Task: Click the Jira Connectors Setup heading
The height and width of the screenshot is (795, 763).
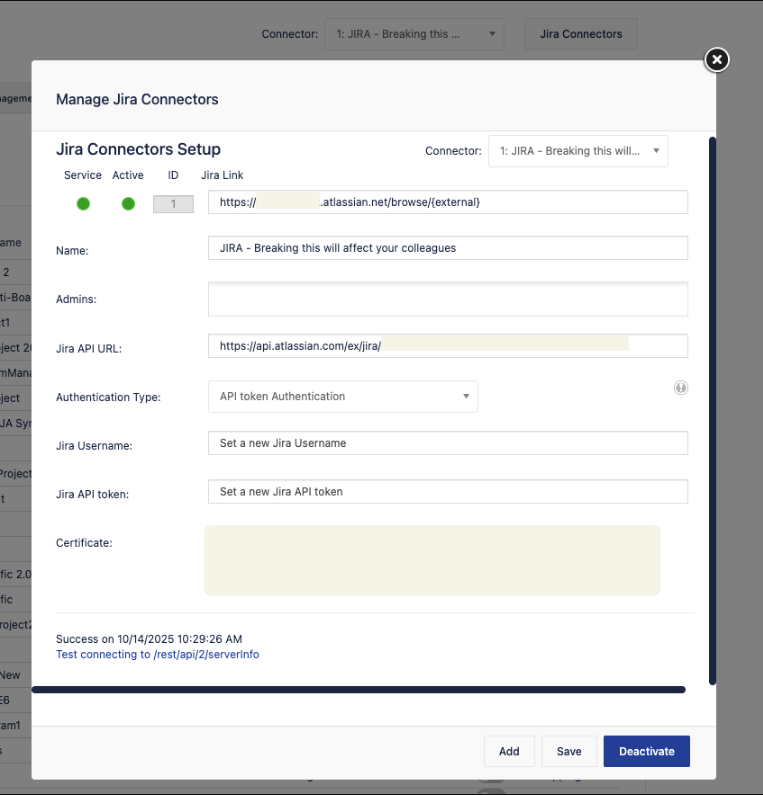Action: [138, 149]
